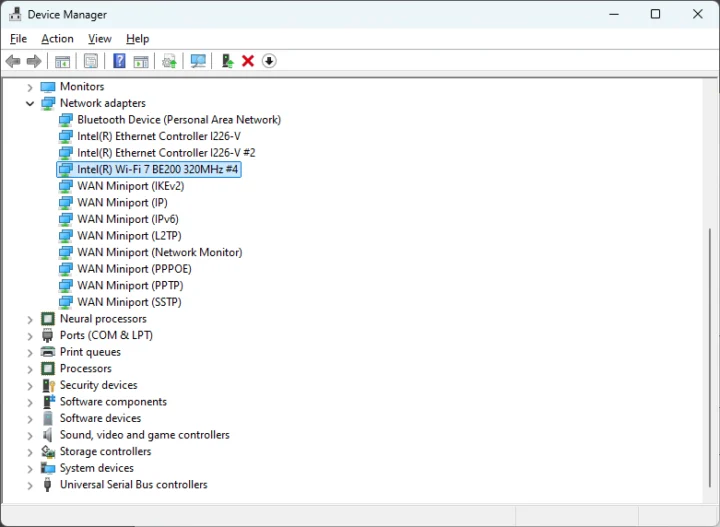
Task: Click the Print queues printer icon
Action: coord(48,352)
